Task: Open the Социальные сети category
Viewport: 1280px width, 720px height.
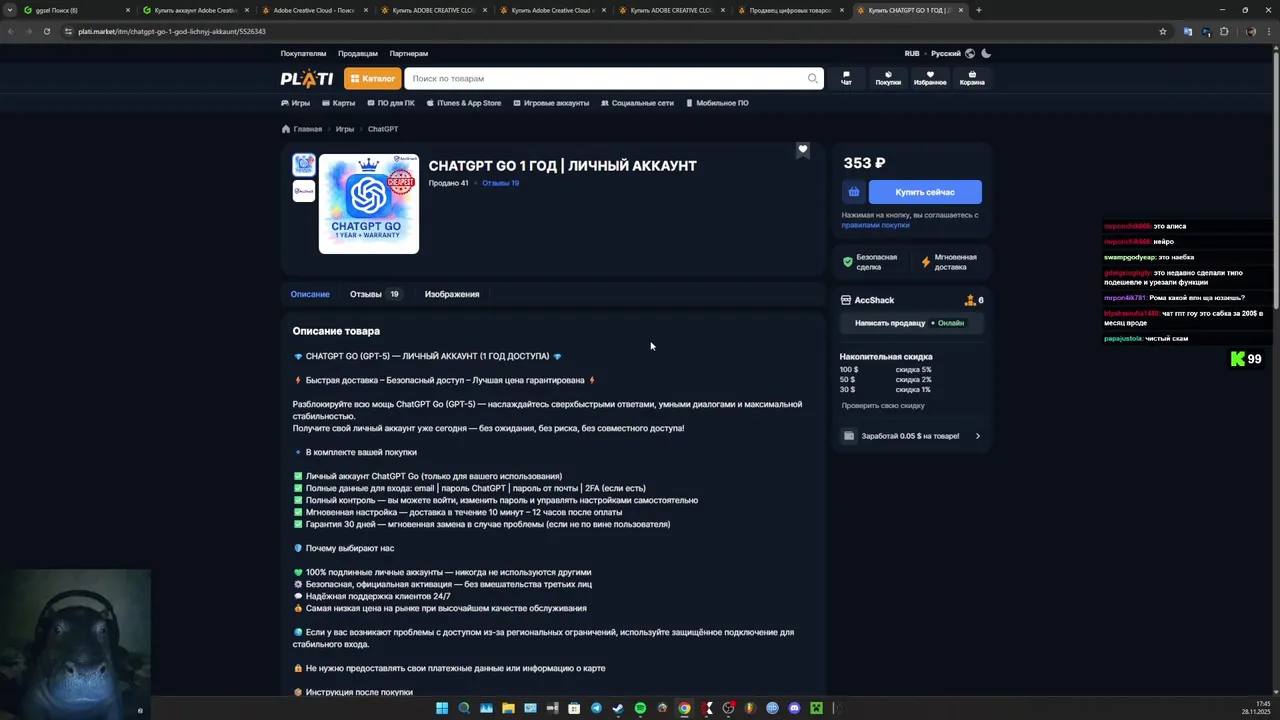Action: 637,103
